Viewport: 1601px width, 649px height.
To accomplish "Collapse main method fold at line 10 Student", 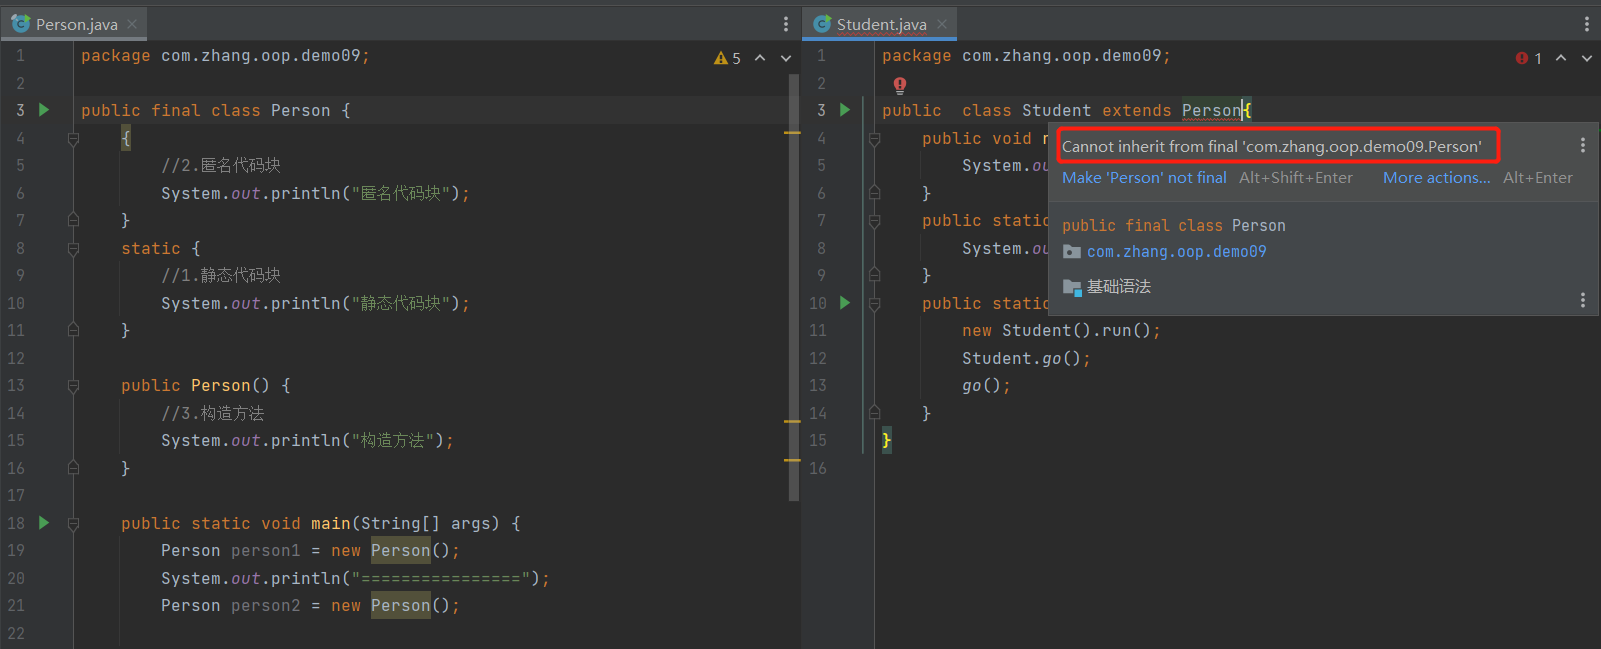I will 874,303.
